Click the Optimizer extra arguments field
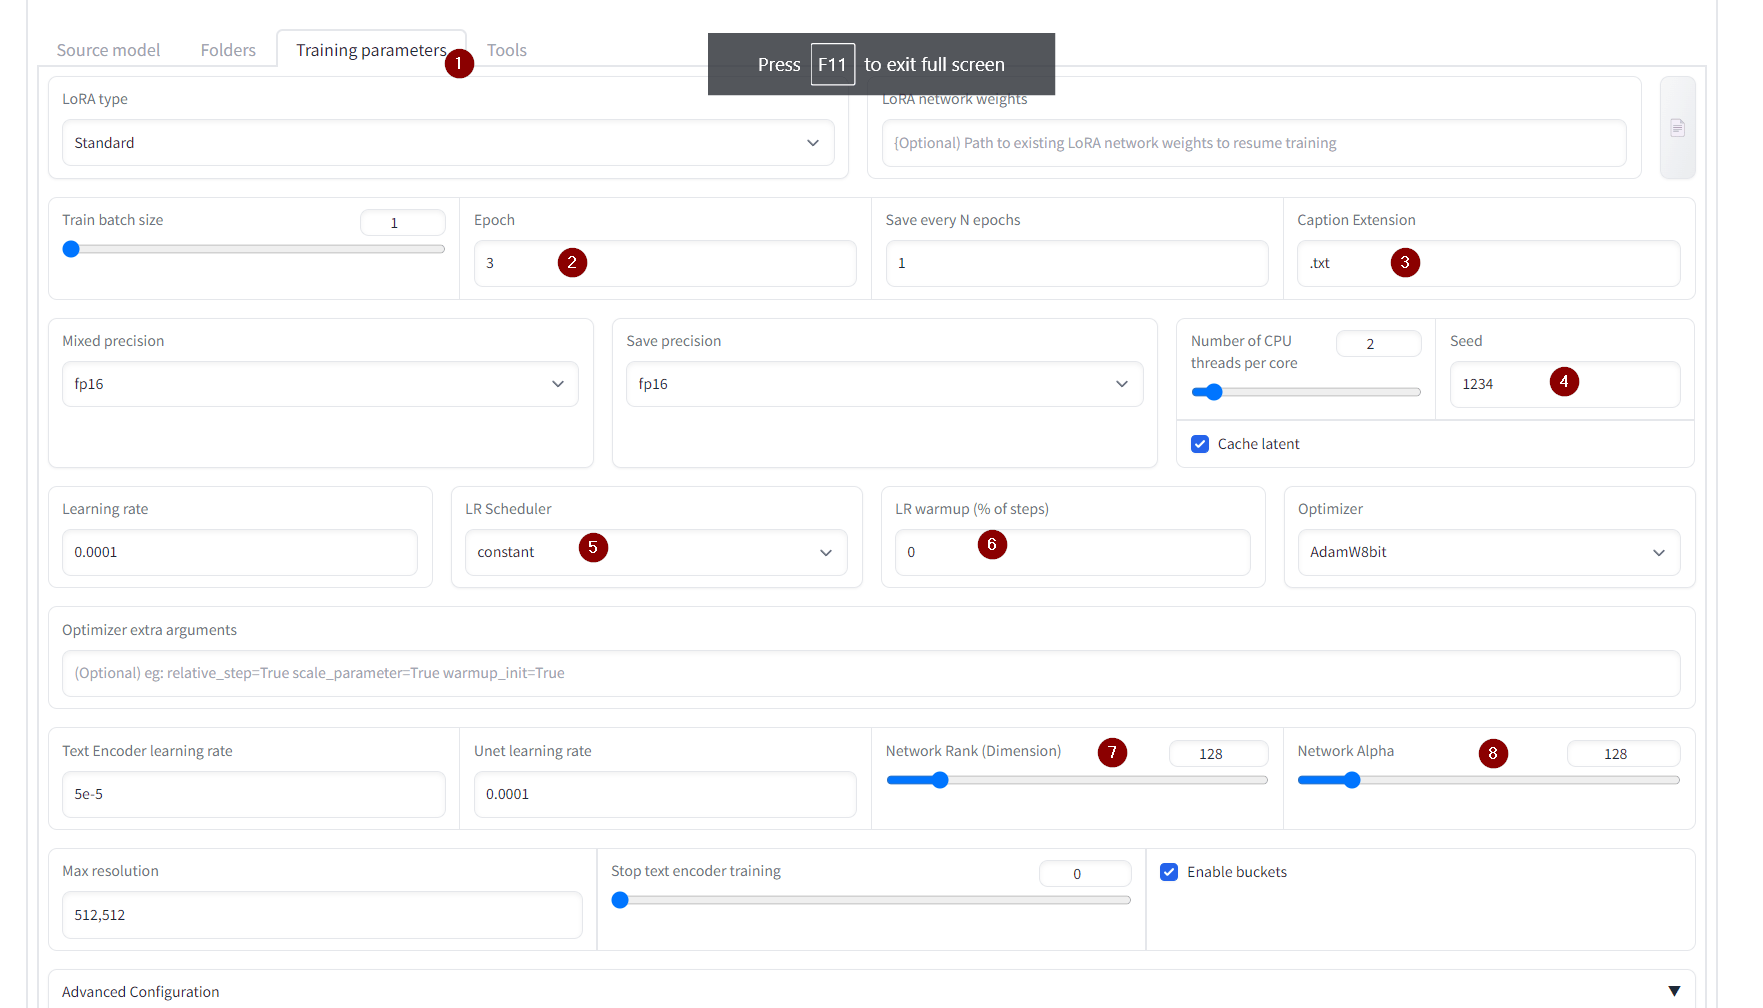The width and height of the screenshot is (1763, 1008). click(871, 673)
